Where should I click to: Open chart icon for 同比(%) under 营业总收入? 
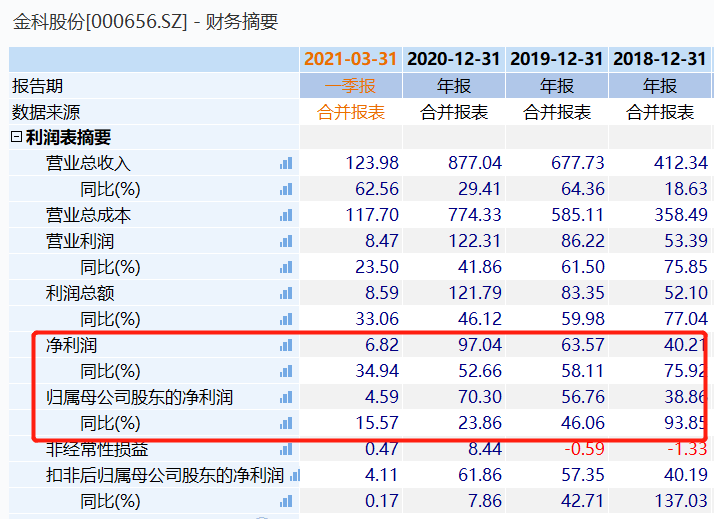point(286,189)
